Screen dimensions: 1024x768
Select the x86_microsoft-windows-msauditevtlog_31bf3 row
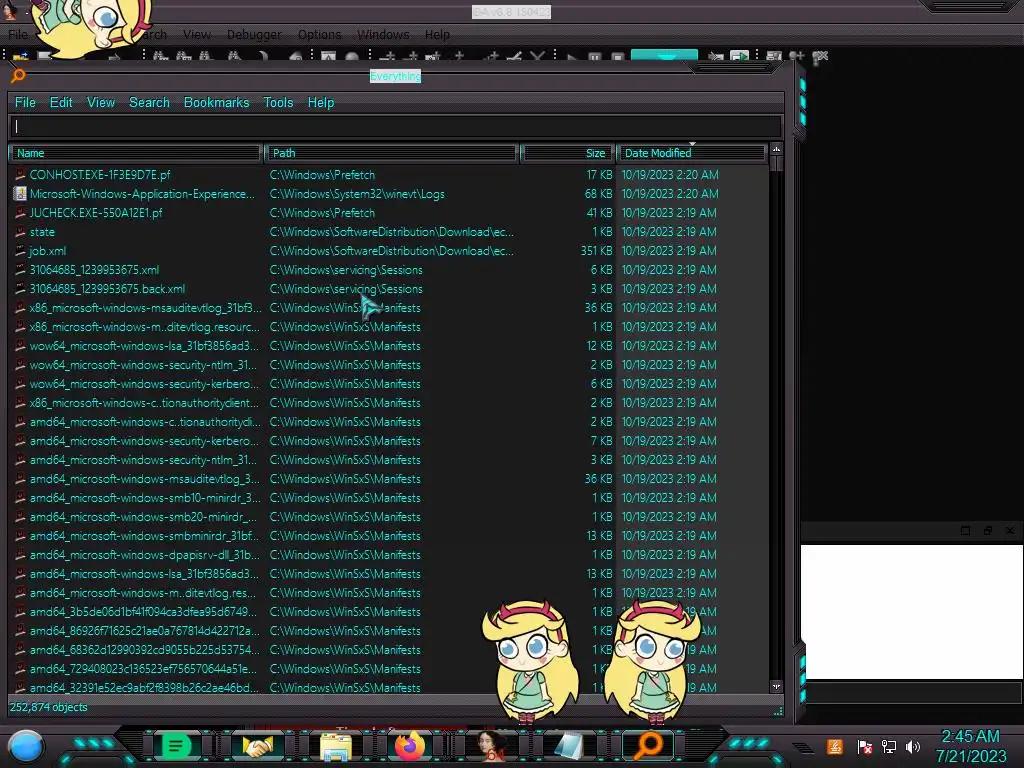(x=389, y=308)
